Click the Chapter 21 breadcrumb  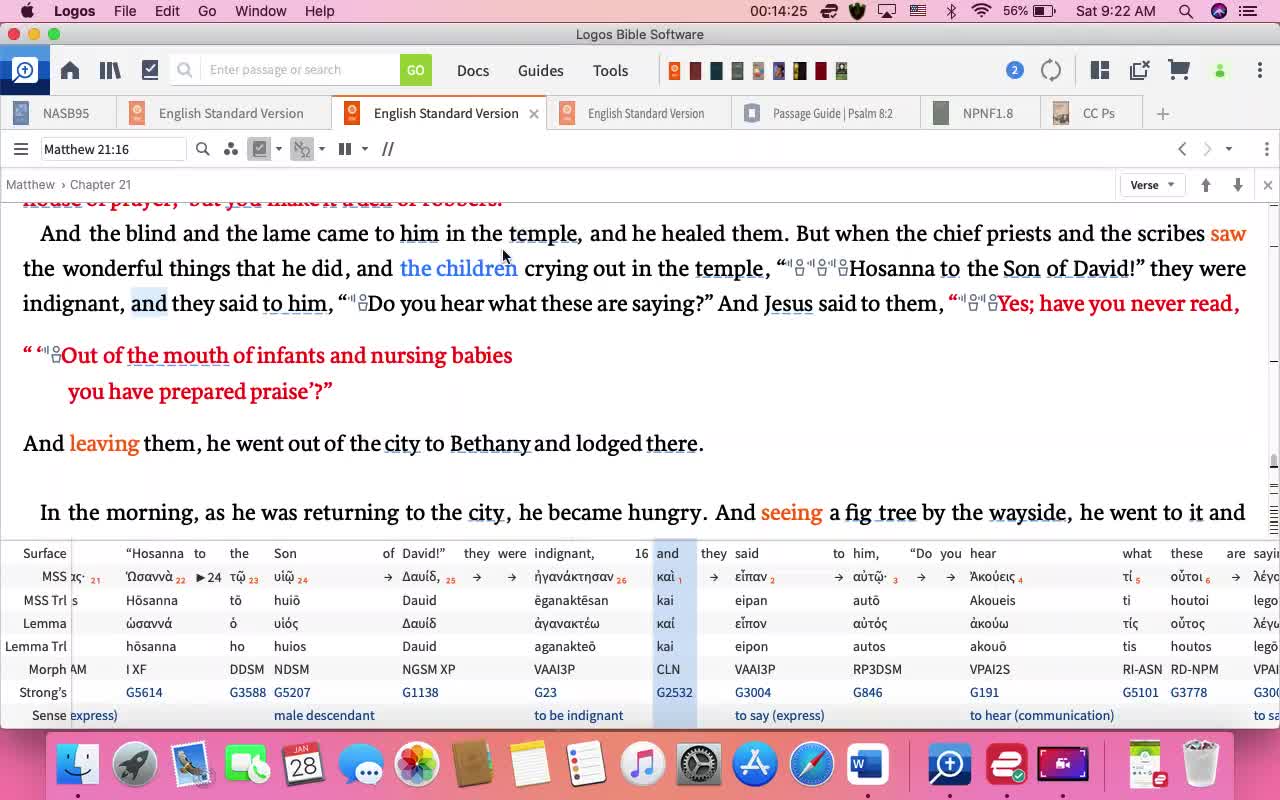click(100, 185)
